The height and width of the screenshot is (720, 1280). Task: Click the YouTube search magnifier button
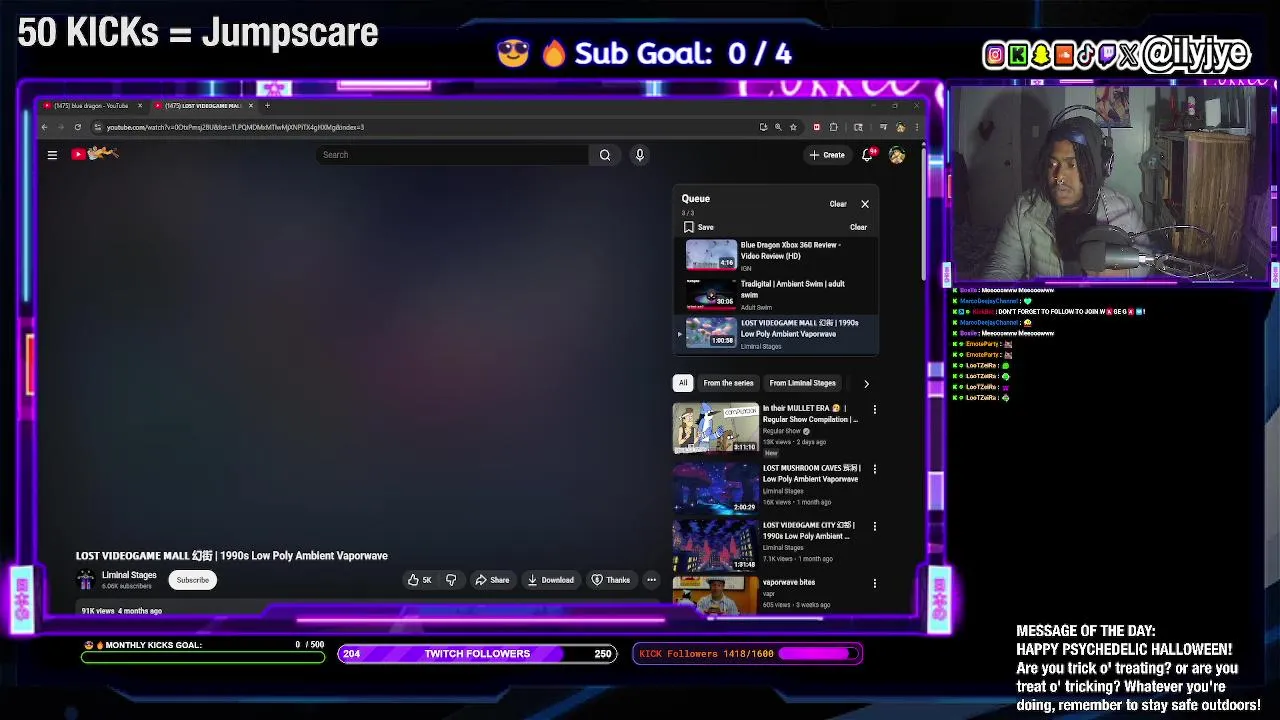tap(604, 155)
